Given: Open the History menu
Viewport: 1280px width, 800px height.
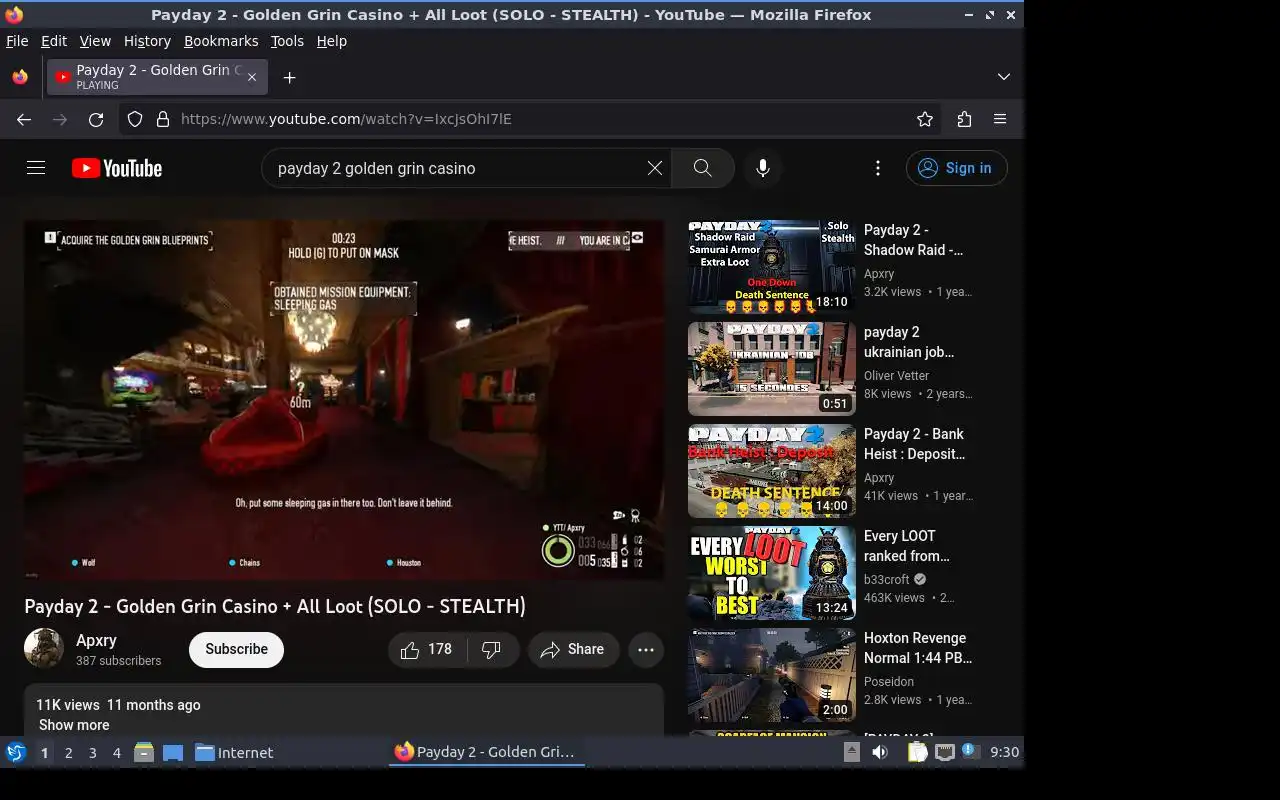Looking at the screenshot, I should pos(147,41).
